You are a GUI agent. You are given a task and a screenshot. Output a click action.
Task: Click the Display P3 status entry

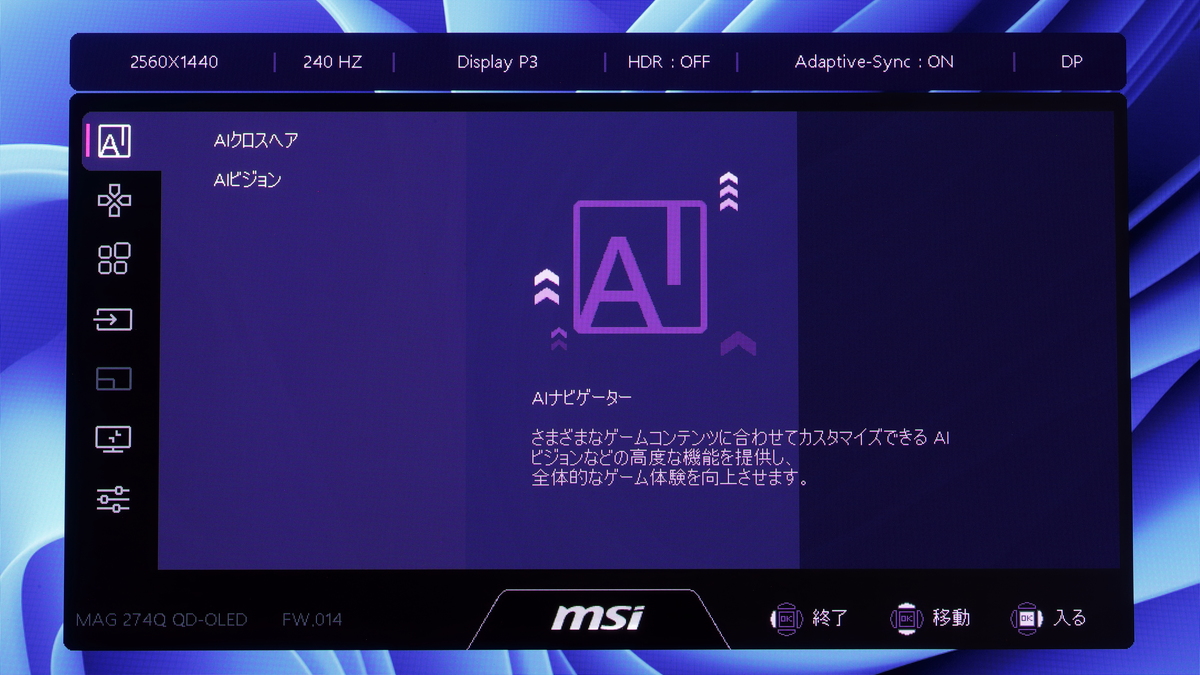[x=497, y=62]
